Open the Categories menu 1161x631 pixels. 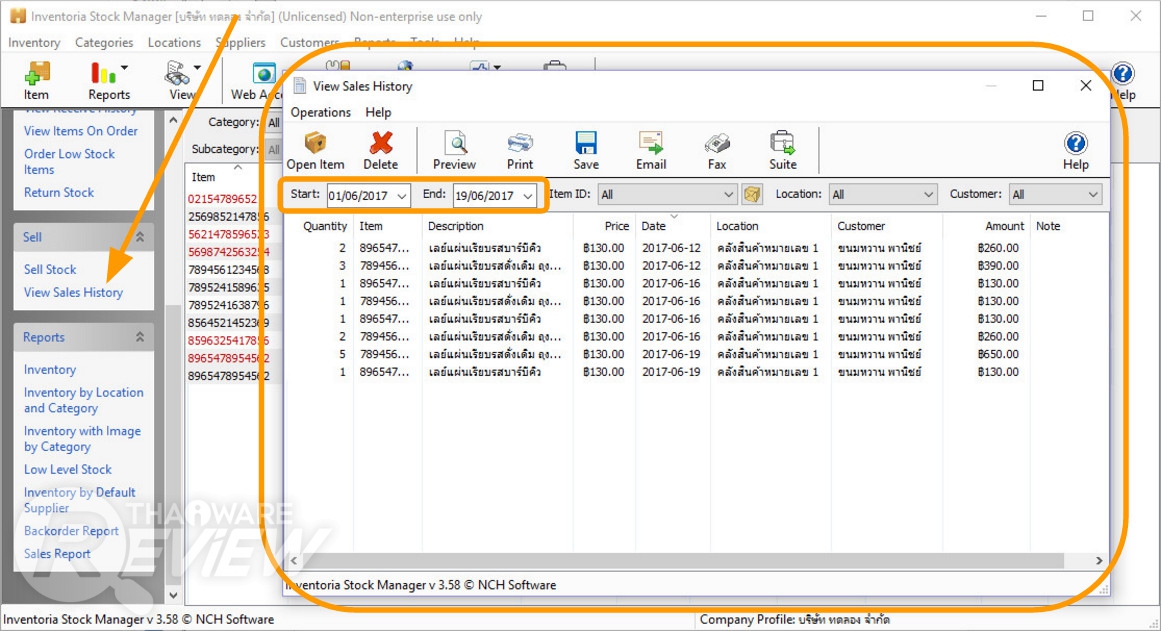104,43
